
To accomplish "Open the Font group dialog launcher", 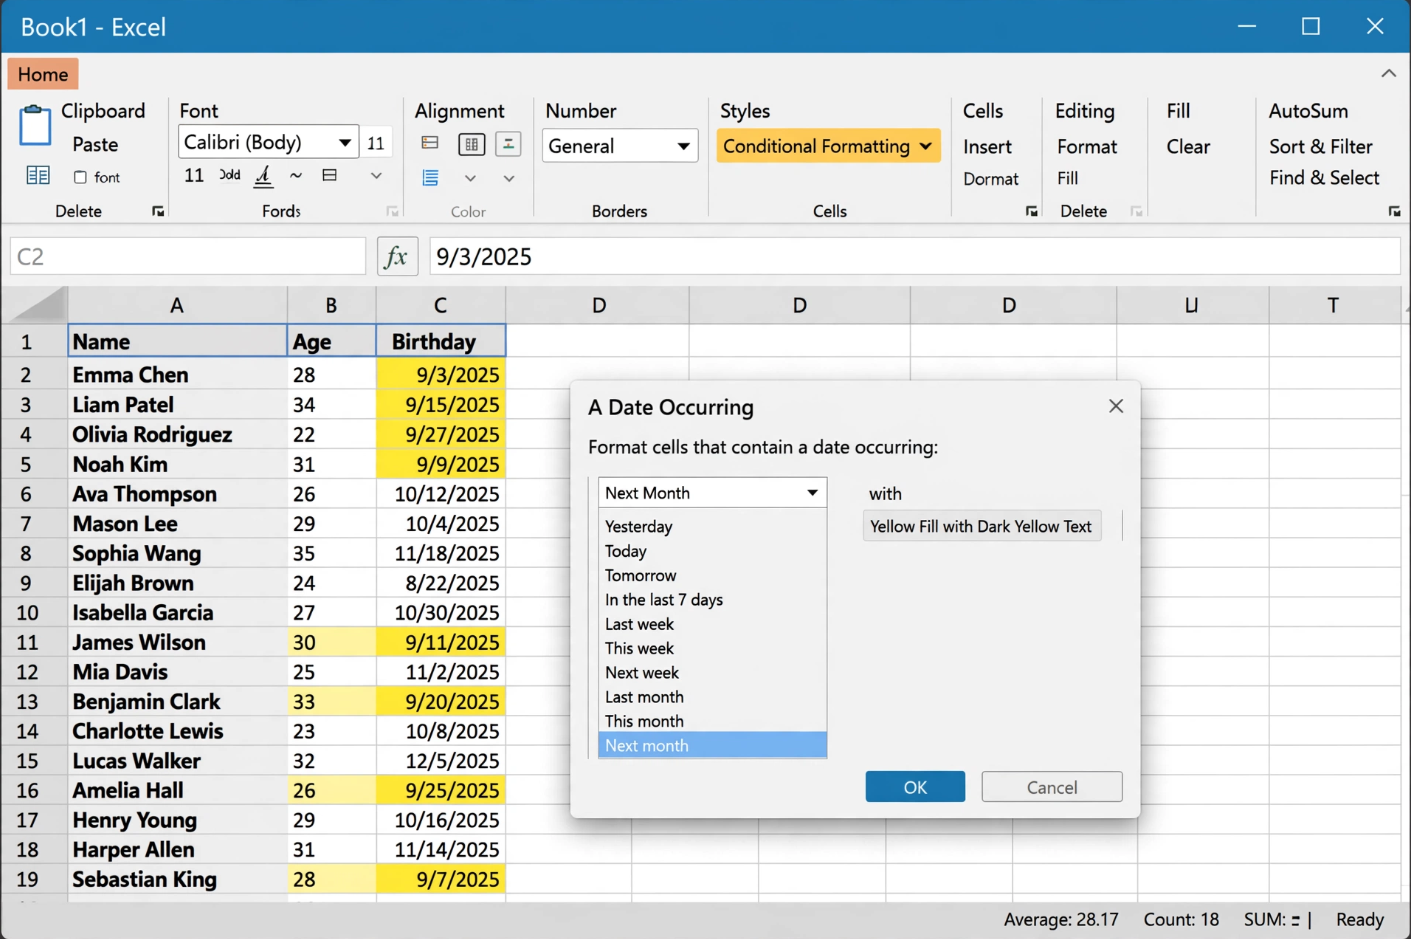I will click(x=392, y=211).
